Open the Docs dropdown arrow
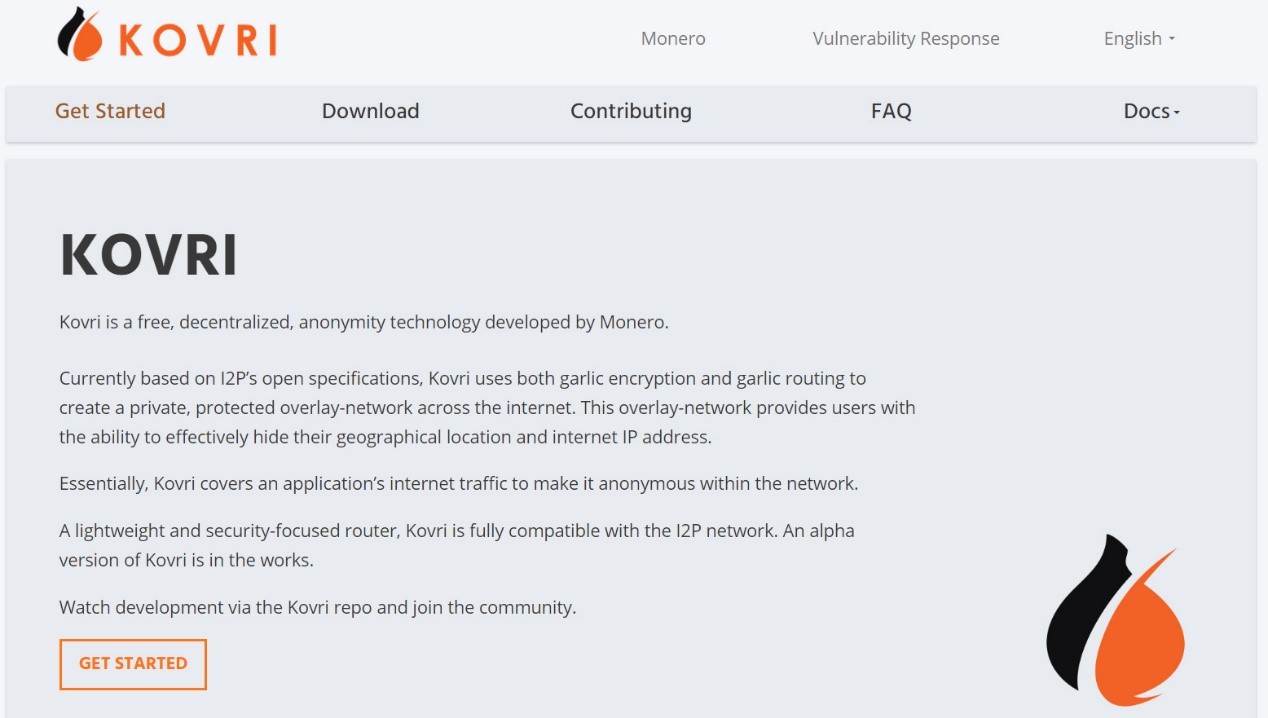The image size is (1268, 718). 1177,112
